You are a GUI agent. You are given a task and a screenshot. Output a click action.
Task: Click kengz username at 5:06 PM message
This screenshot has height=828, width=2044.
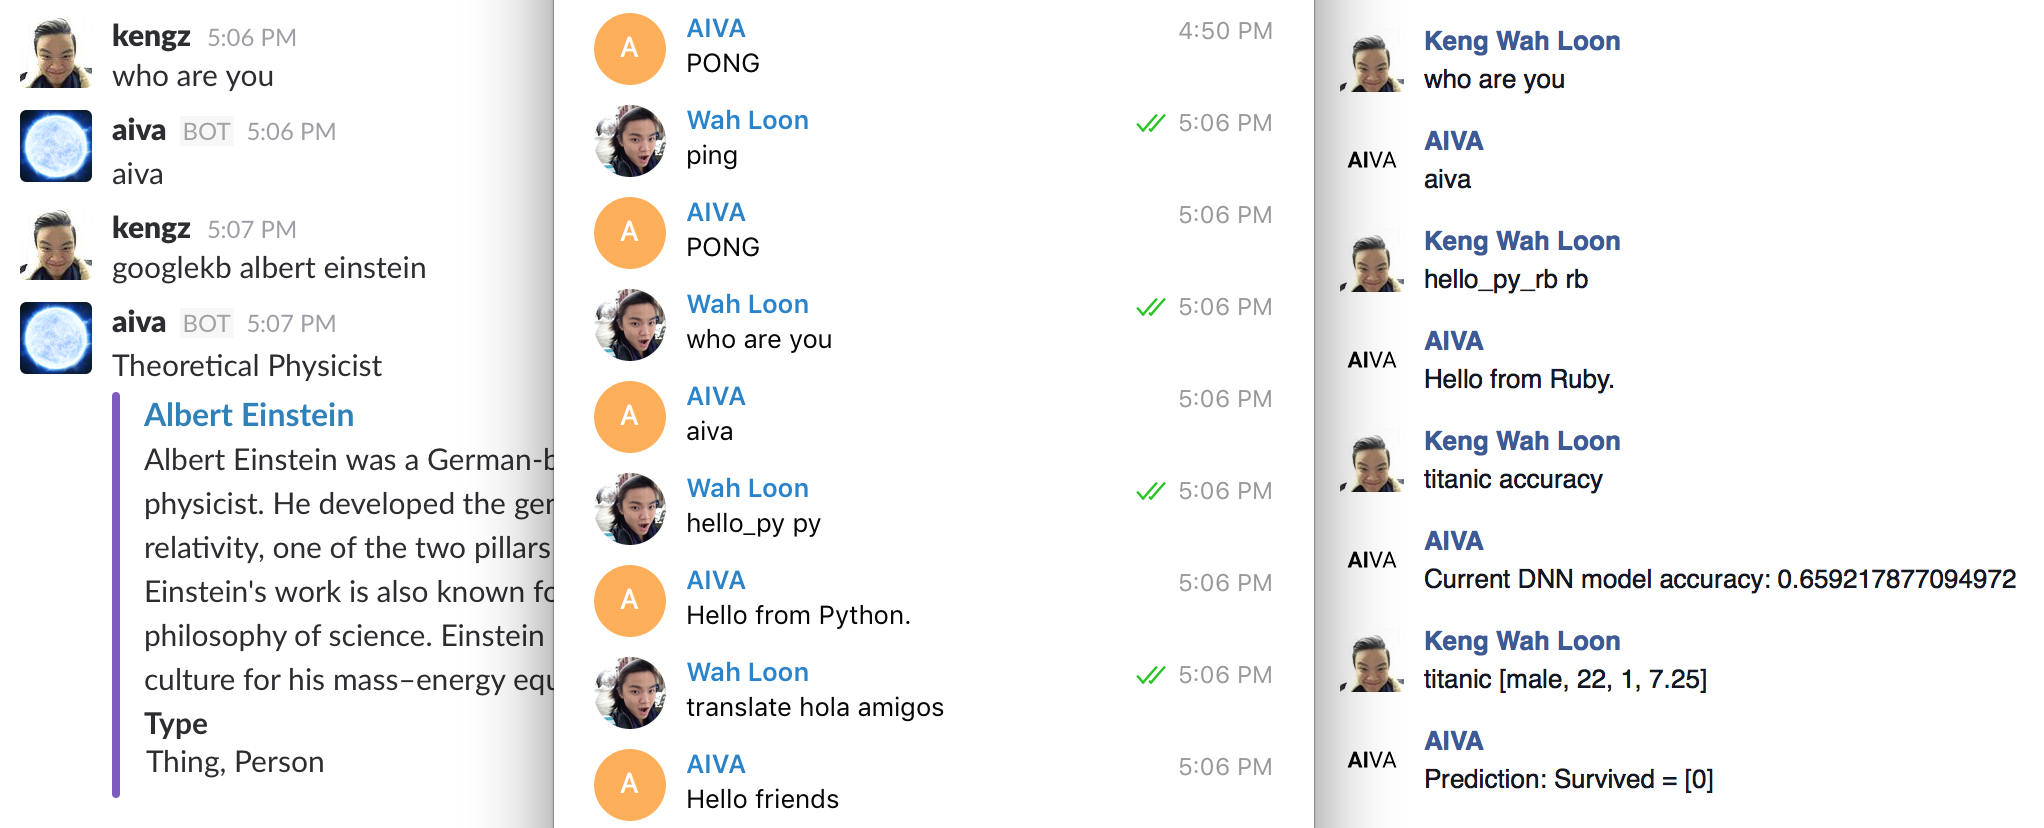[x=151, y=36]
